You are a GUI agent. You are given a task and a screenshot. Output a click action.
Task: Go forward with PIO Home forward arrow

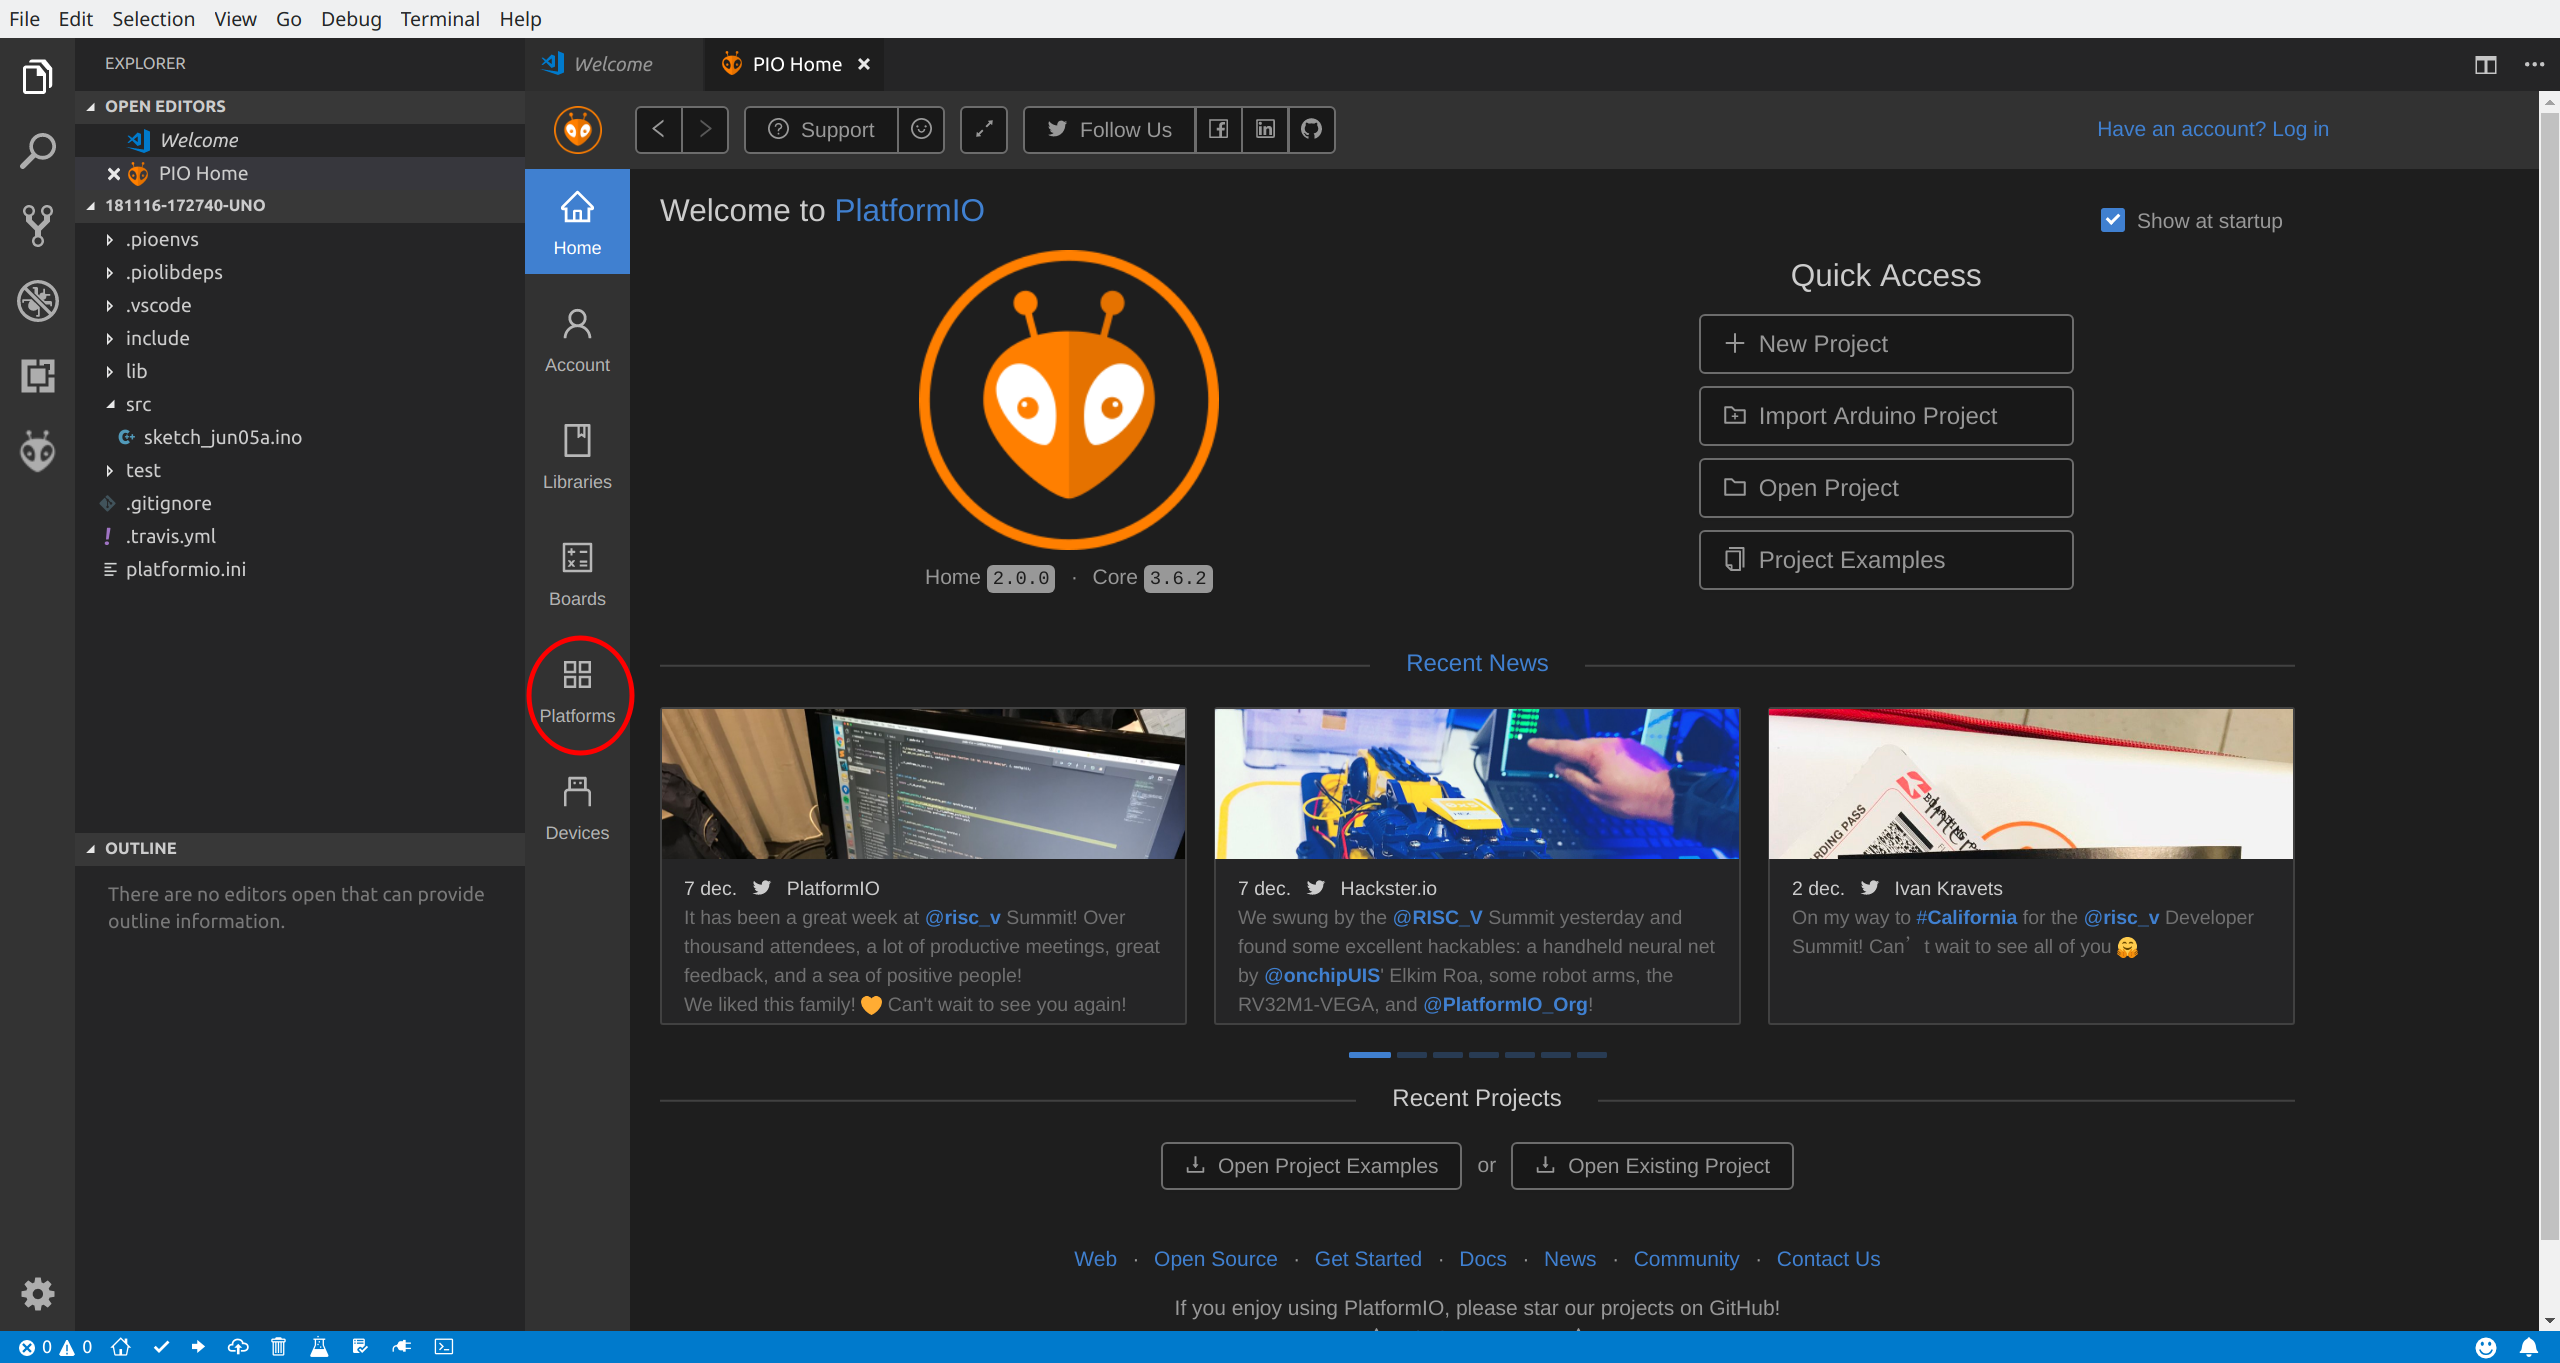705,129
